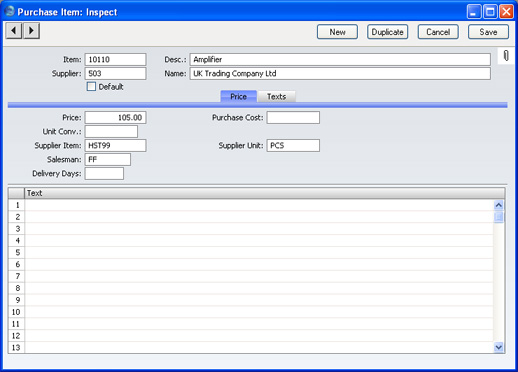Select row number 9 in the text grid

[17, 300]
